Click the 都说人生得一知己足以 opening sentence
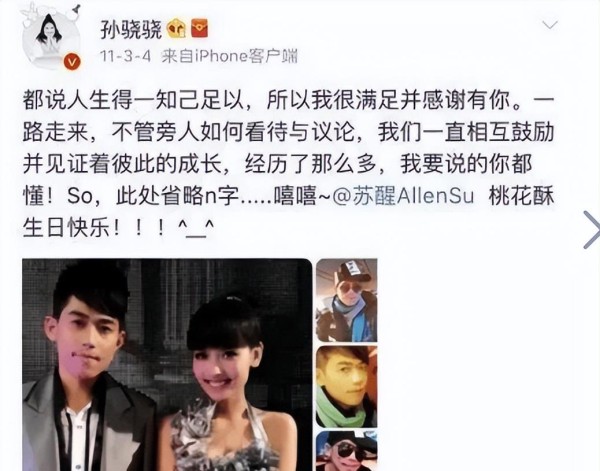This screenshot has width=600, height=471. pos(133,101)
